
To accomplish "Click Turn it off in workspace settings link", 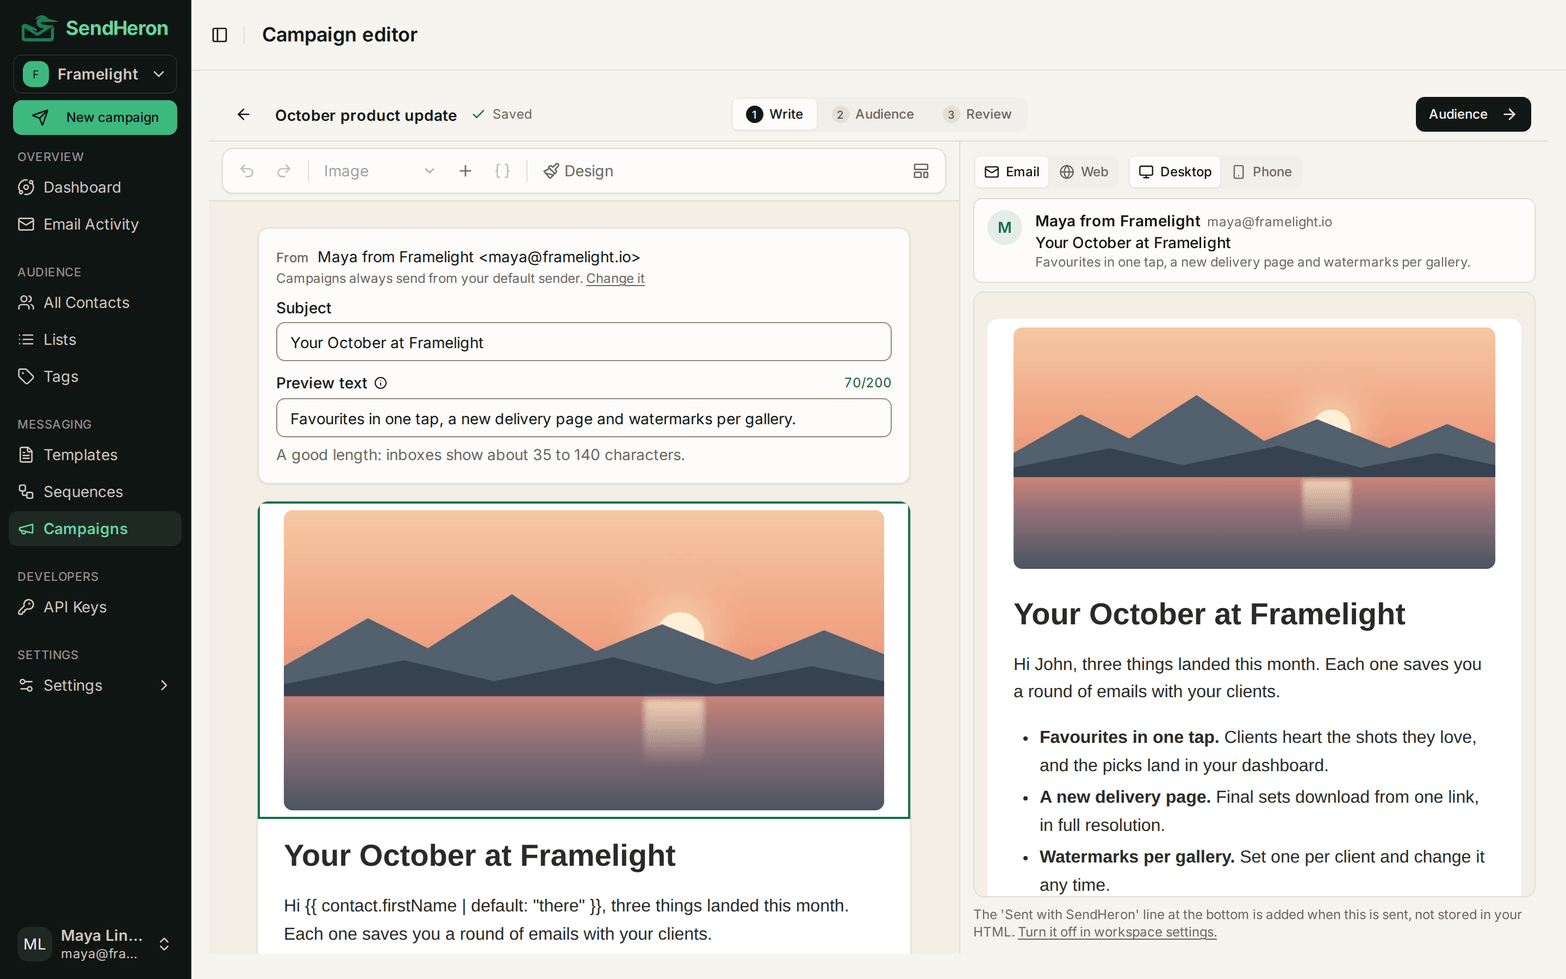I will pos(1117,932).
